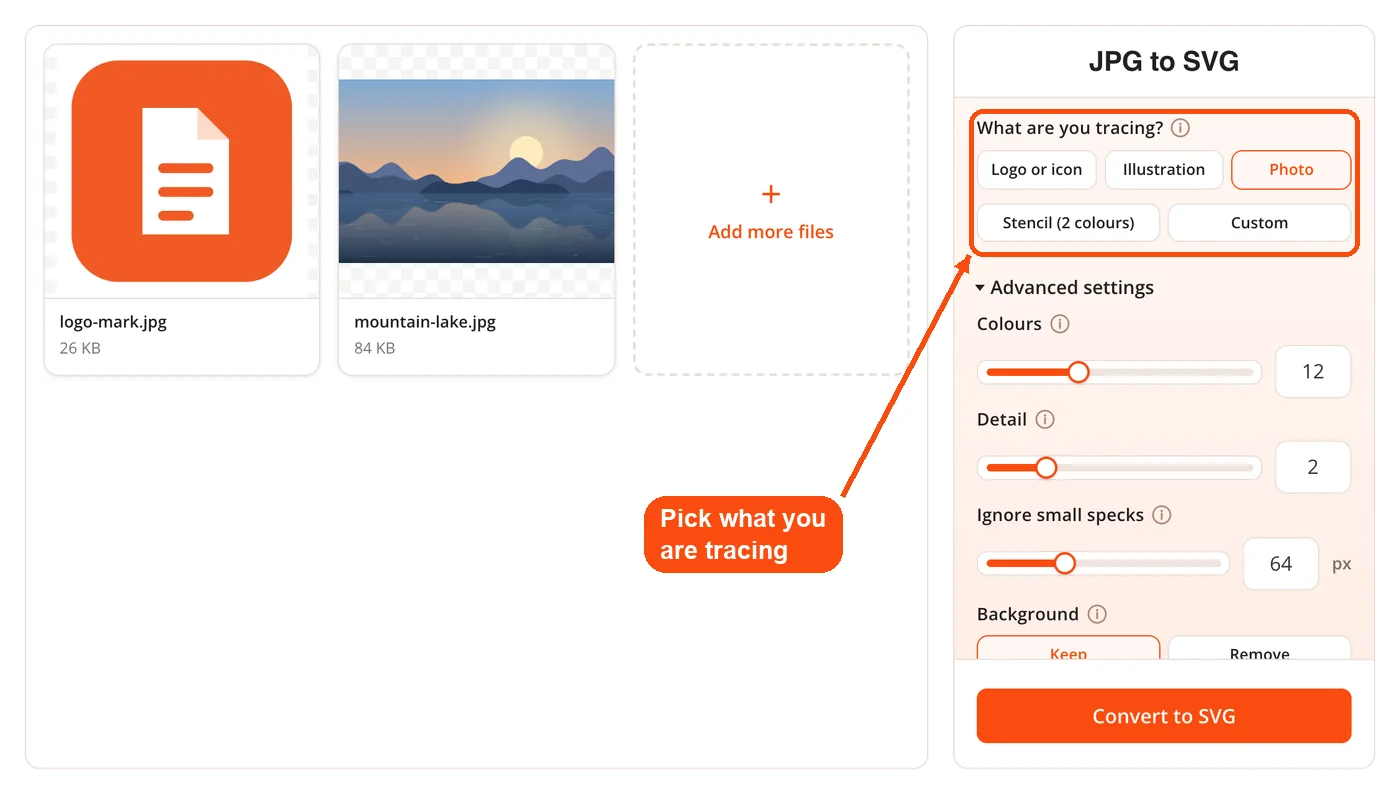Select the Photo tracing preset
Viewport: 1400px width, 794px height.
click(1291, 170)
